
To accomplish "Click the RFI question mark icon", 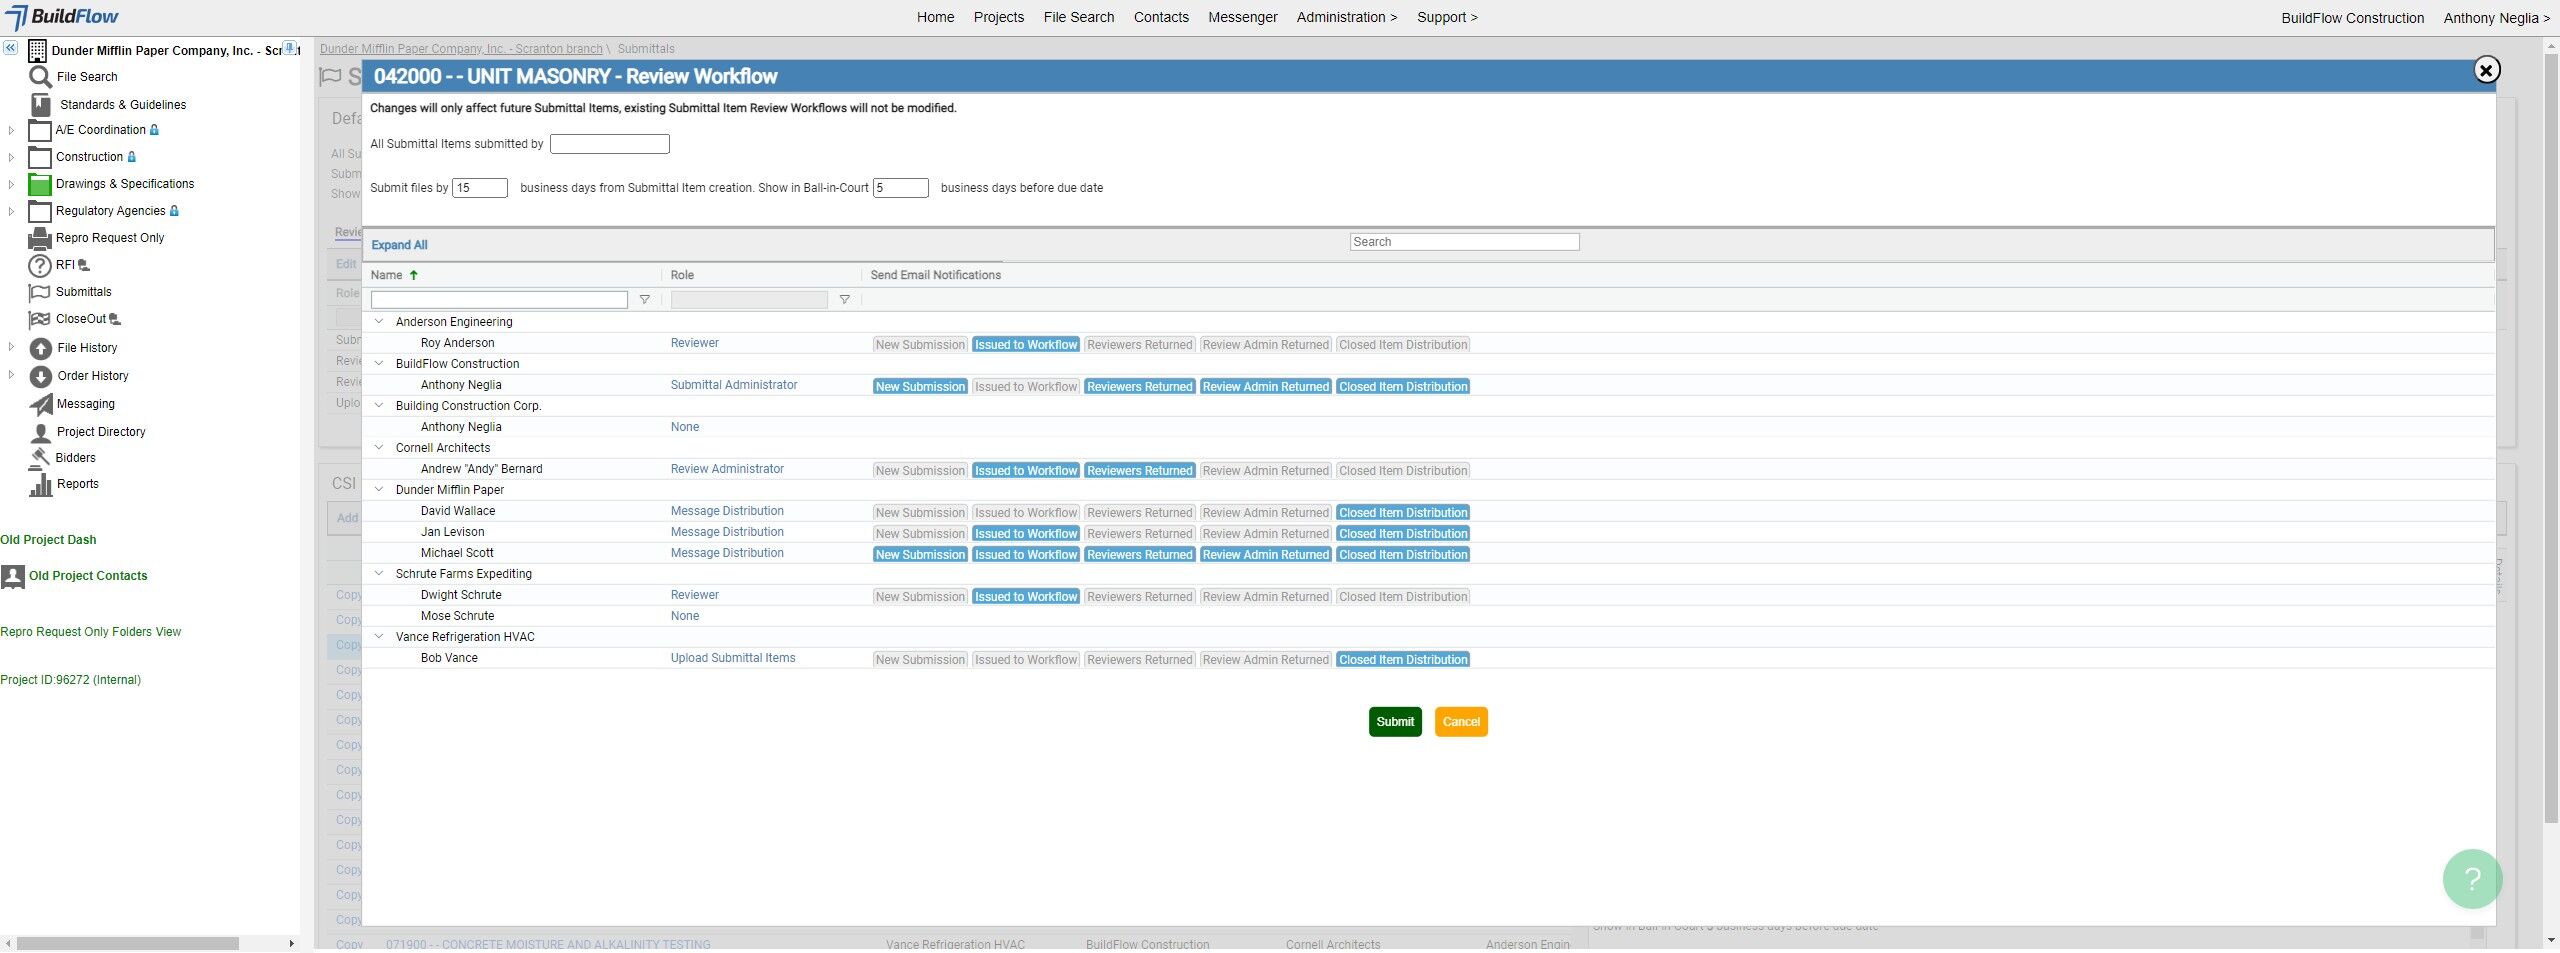I will 39,265.
